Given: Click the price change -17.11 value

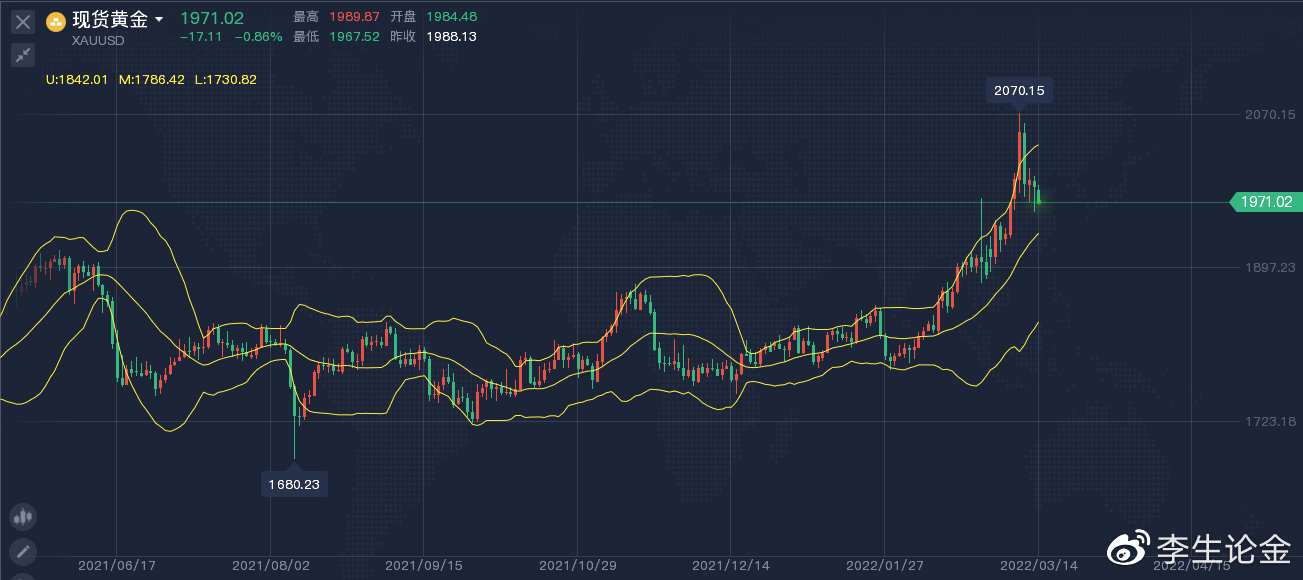Looking at the screenshot, I should (200, 36).
